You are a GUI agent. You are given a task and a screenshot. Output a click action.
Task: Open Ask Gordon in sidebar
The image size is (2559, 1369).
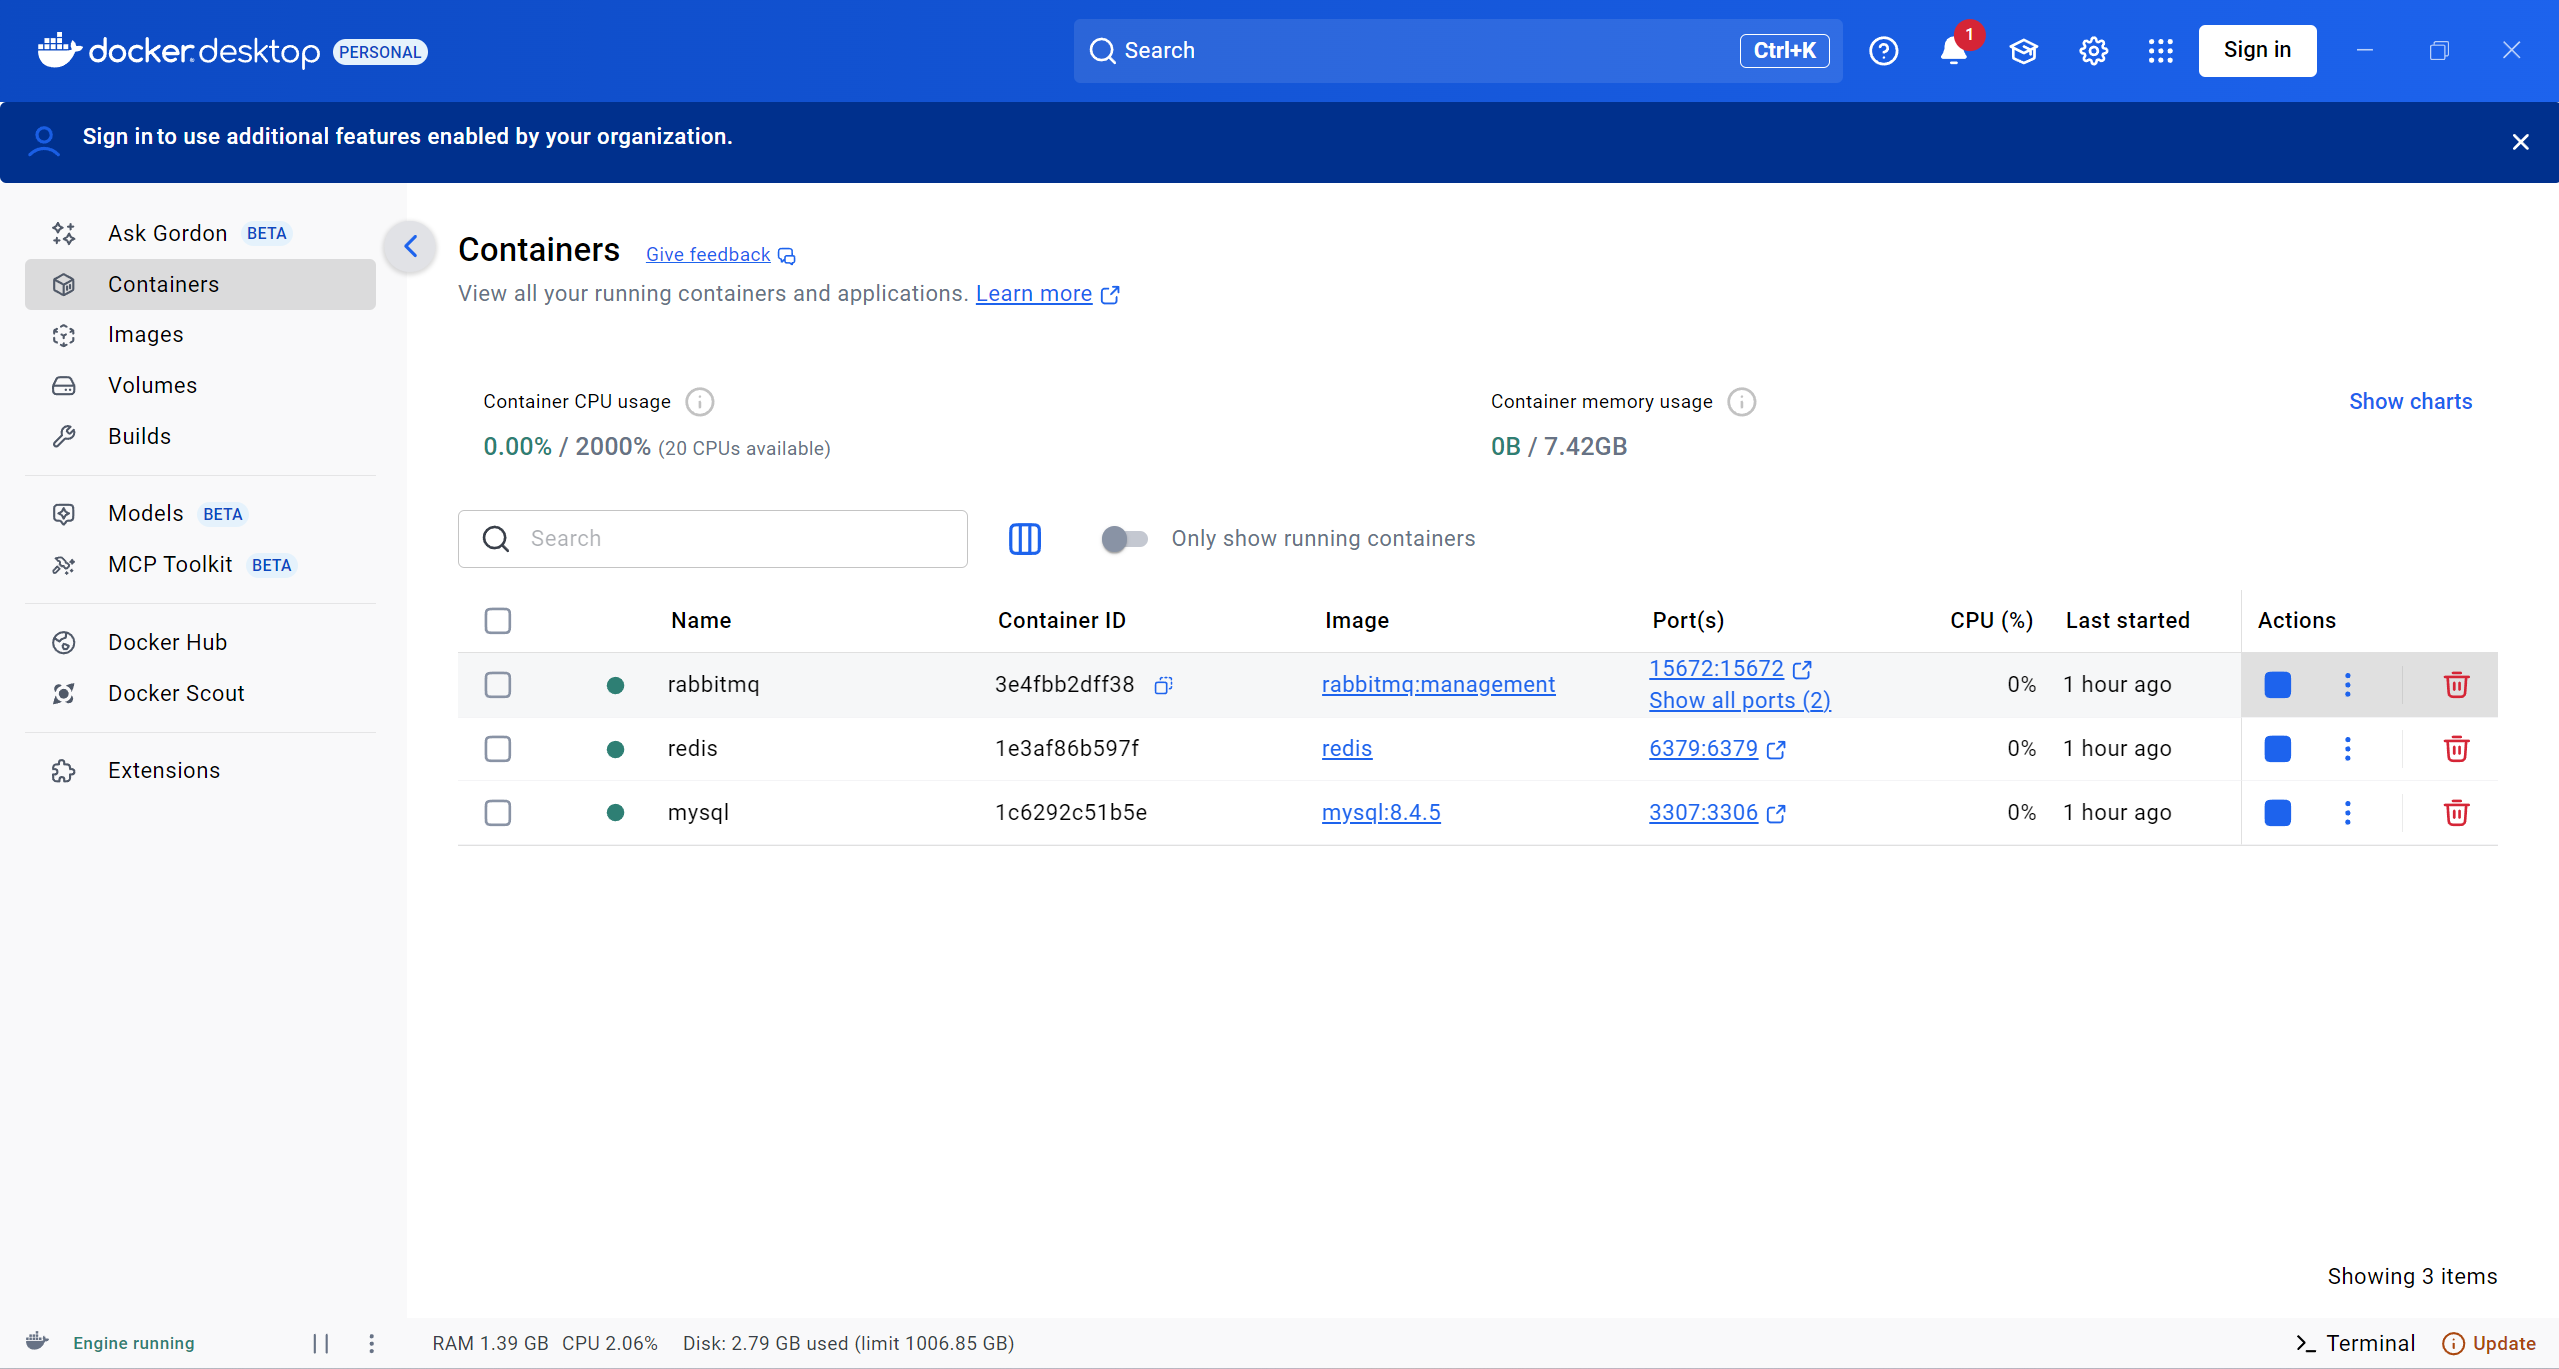(x=200, y=234)
